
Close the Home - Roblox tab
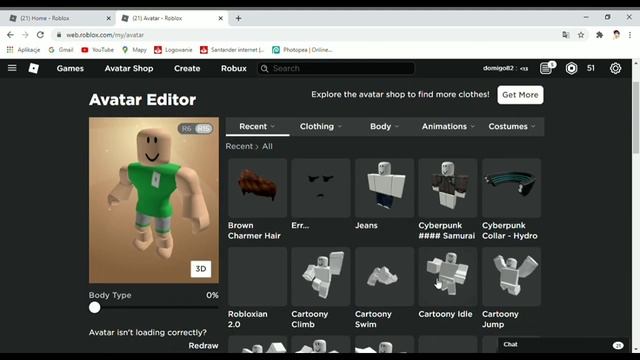click(x=108, y=18)
